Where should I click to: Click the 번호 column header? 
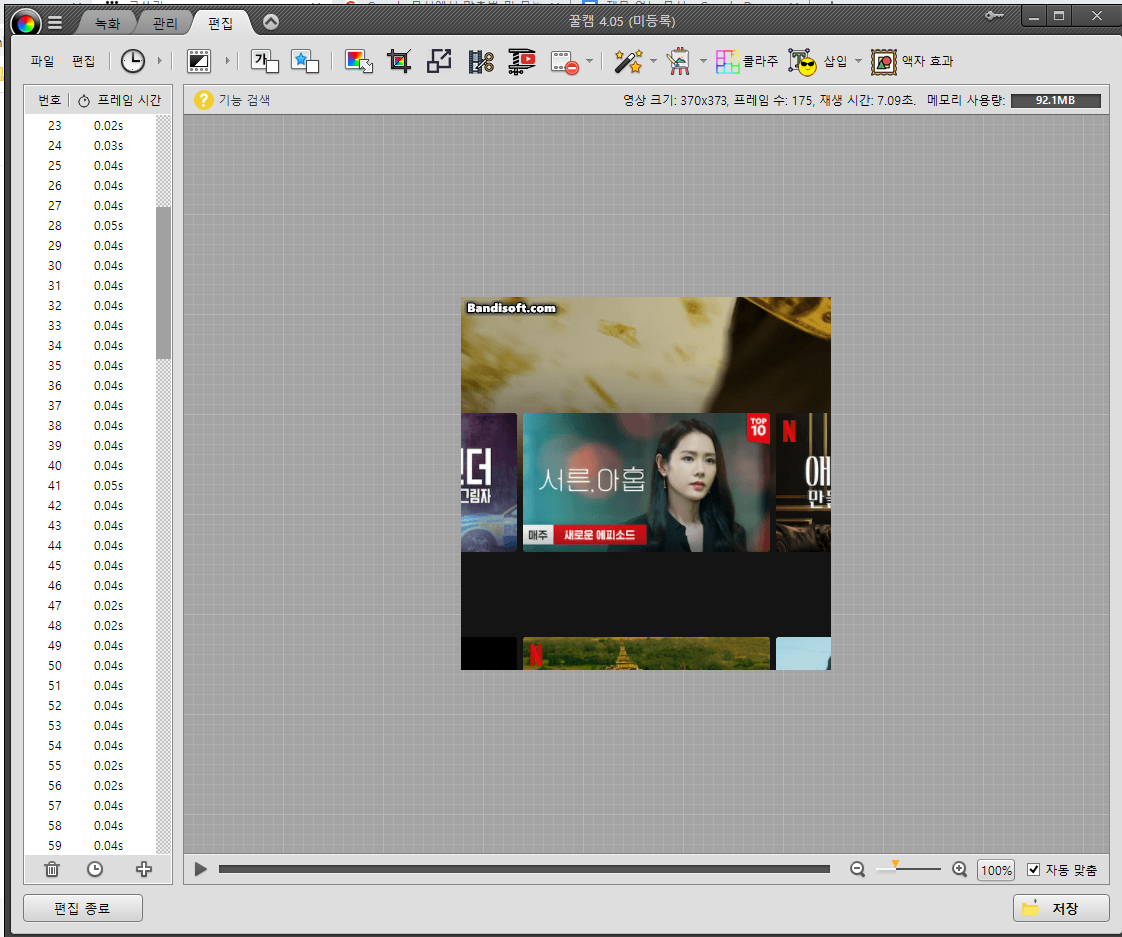tap(49, 100)
